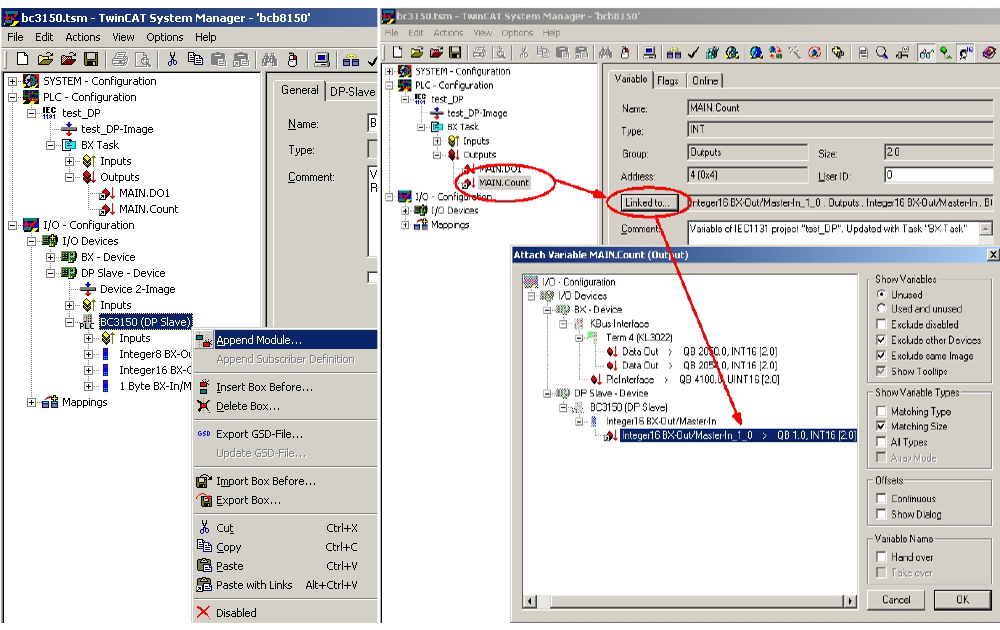Click Cancel in Attach Variable dialog
1000x630 pixels.
tap(896, 599)
